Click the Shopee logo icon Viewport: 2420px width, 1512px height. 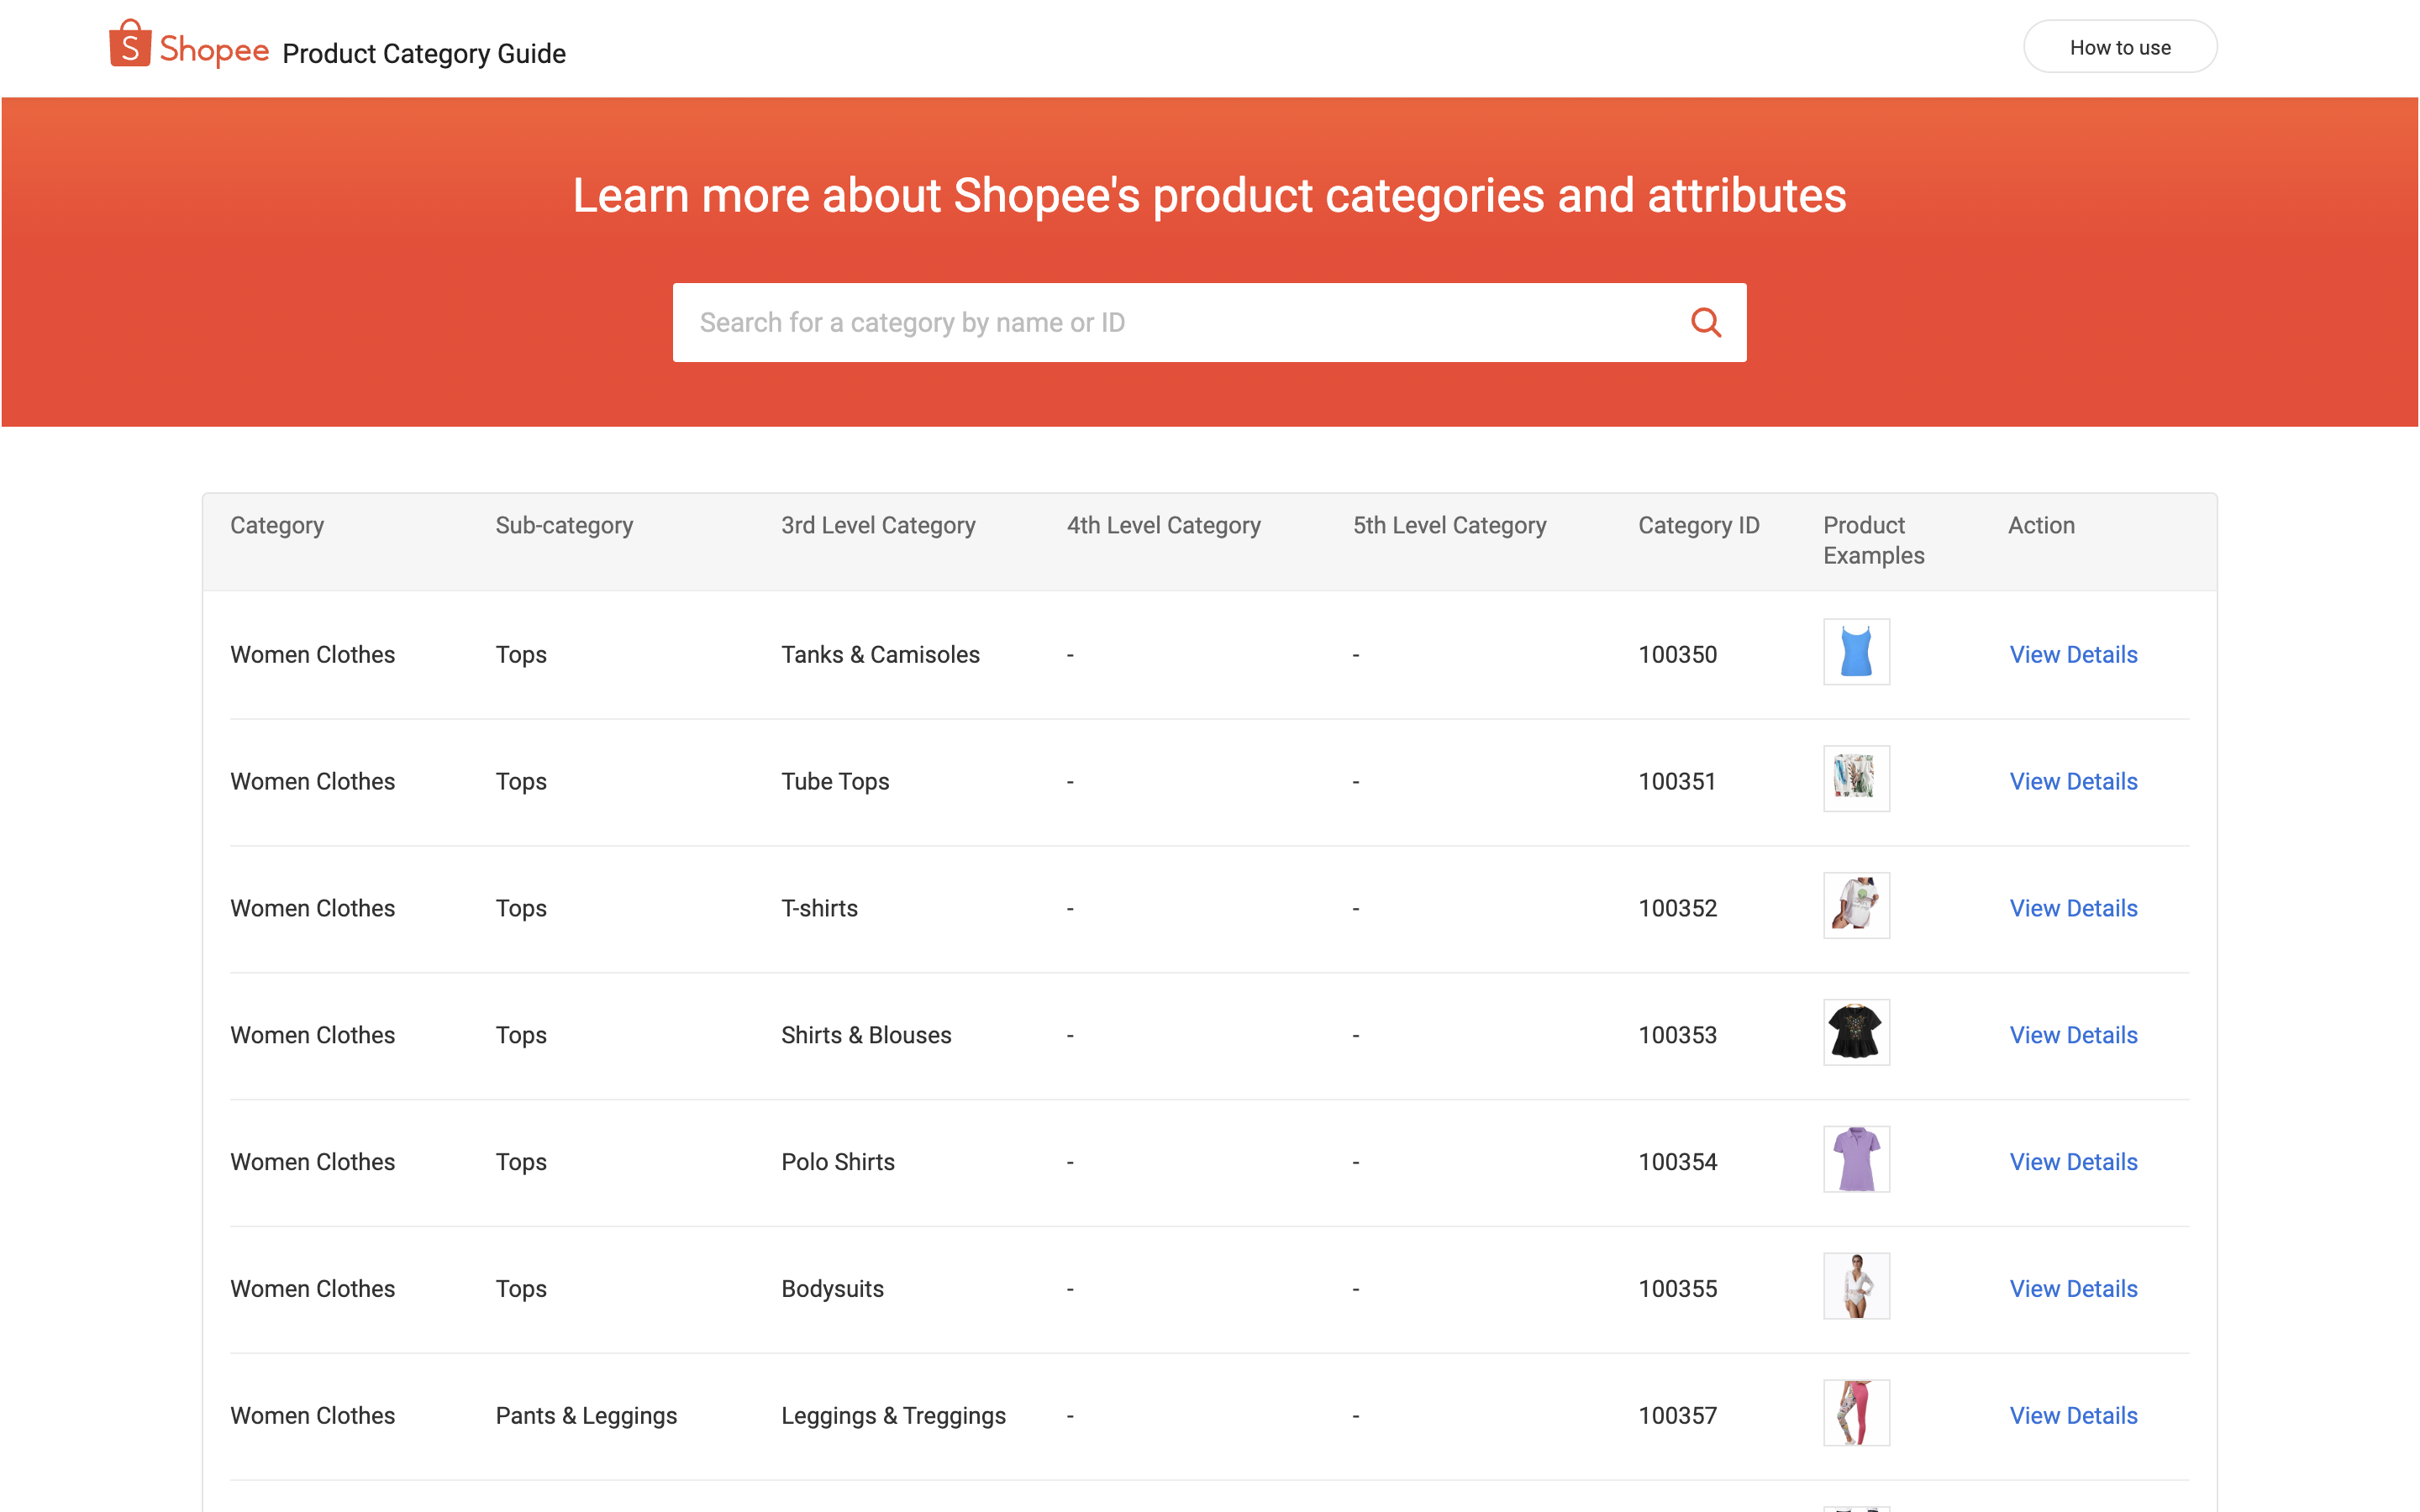pyautogui.click(x=129, y=44)
